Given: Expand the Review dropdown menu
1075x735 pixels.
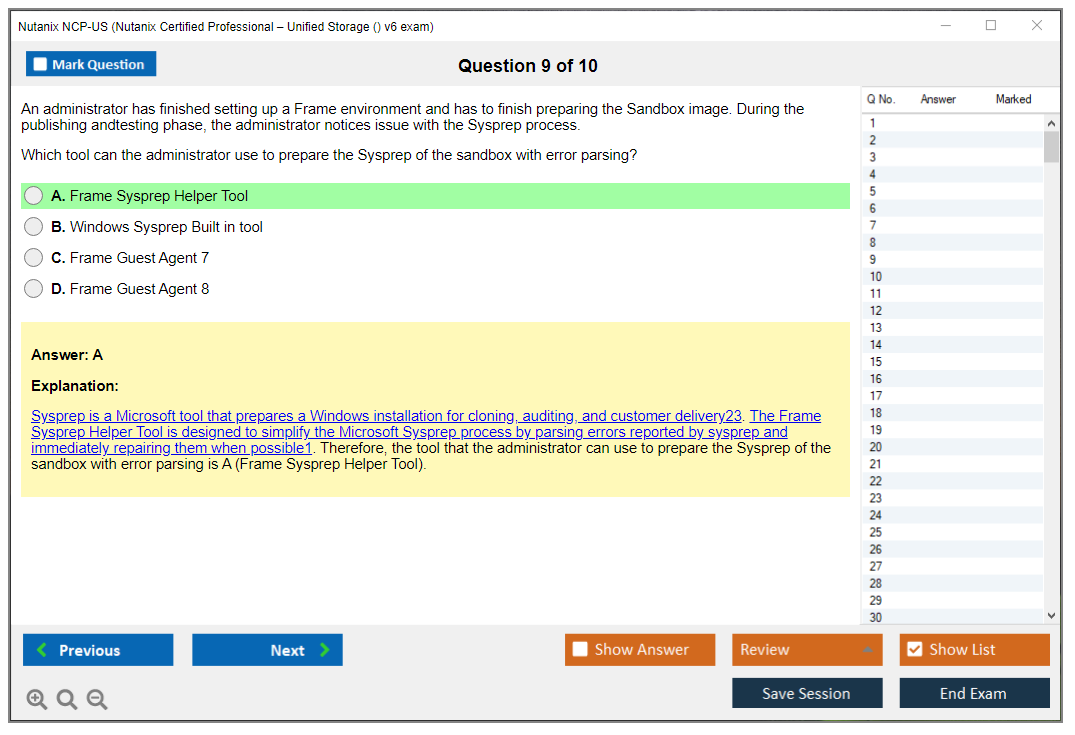Looking at the screenshot, I should [x=806, y=650].
